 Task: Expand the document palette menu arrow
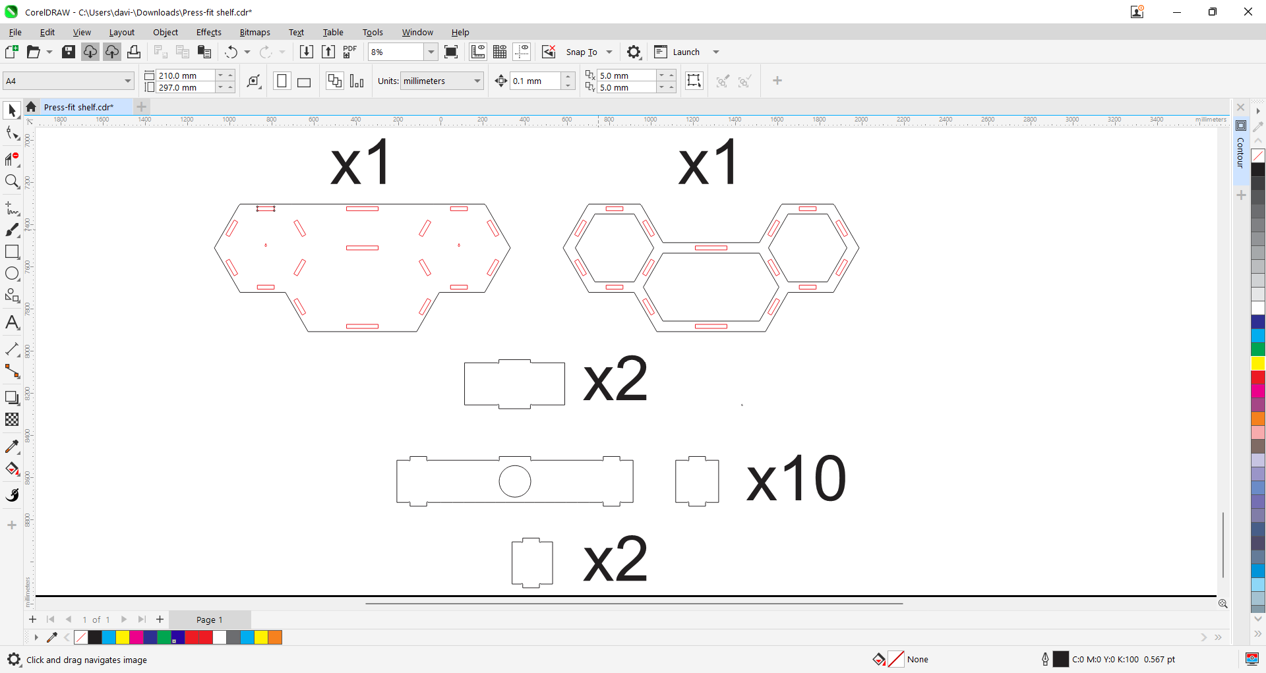pyautogui.click(x=36, y=637)
